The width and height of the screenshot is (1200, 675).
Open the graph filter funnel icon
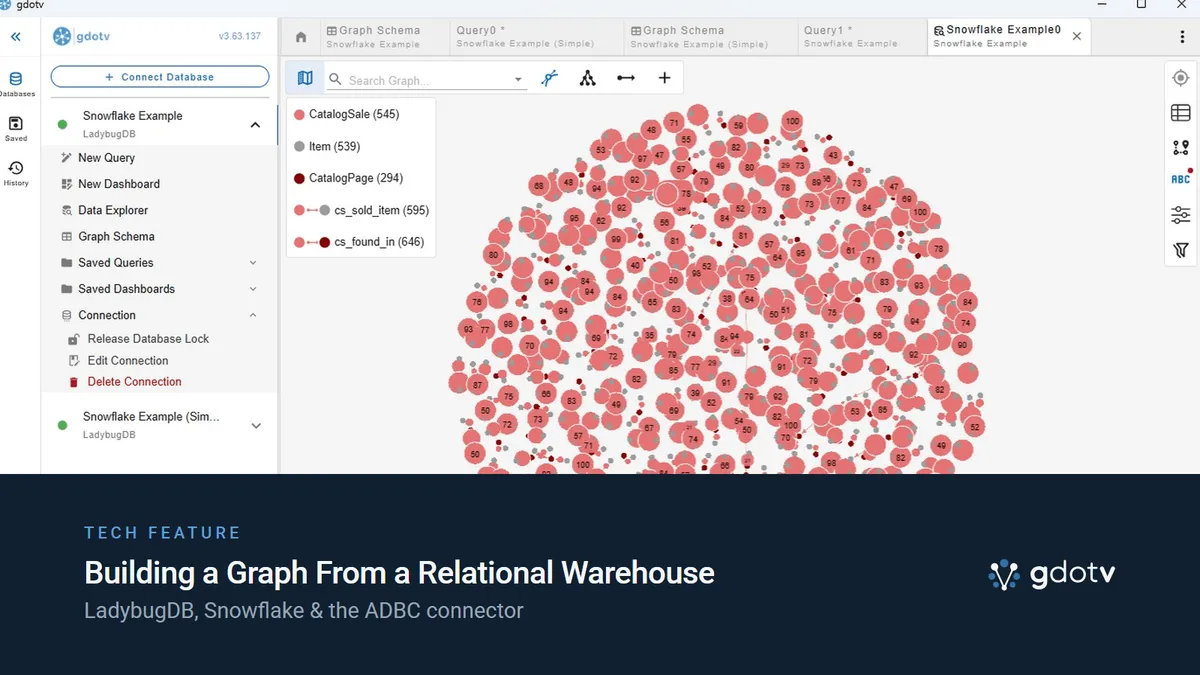[1181, 250]
